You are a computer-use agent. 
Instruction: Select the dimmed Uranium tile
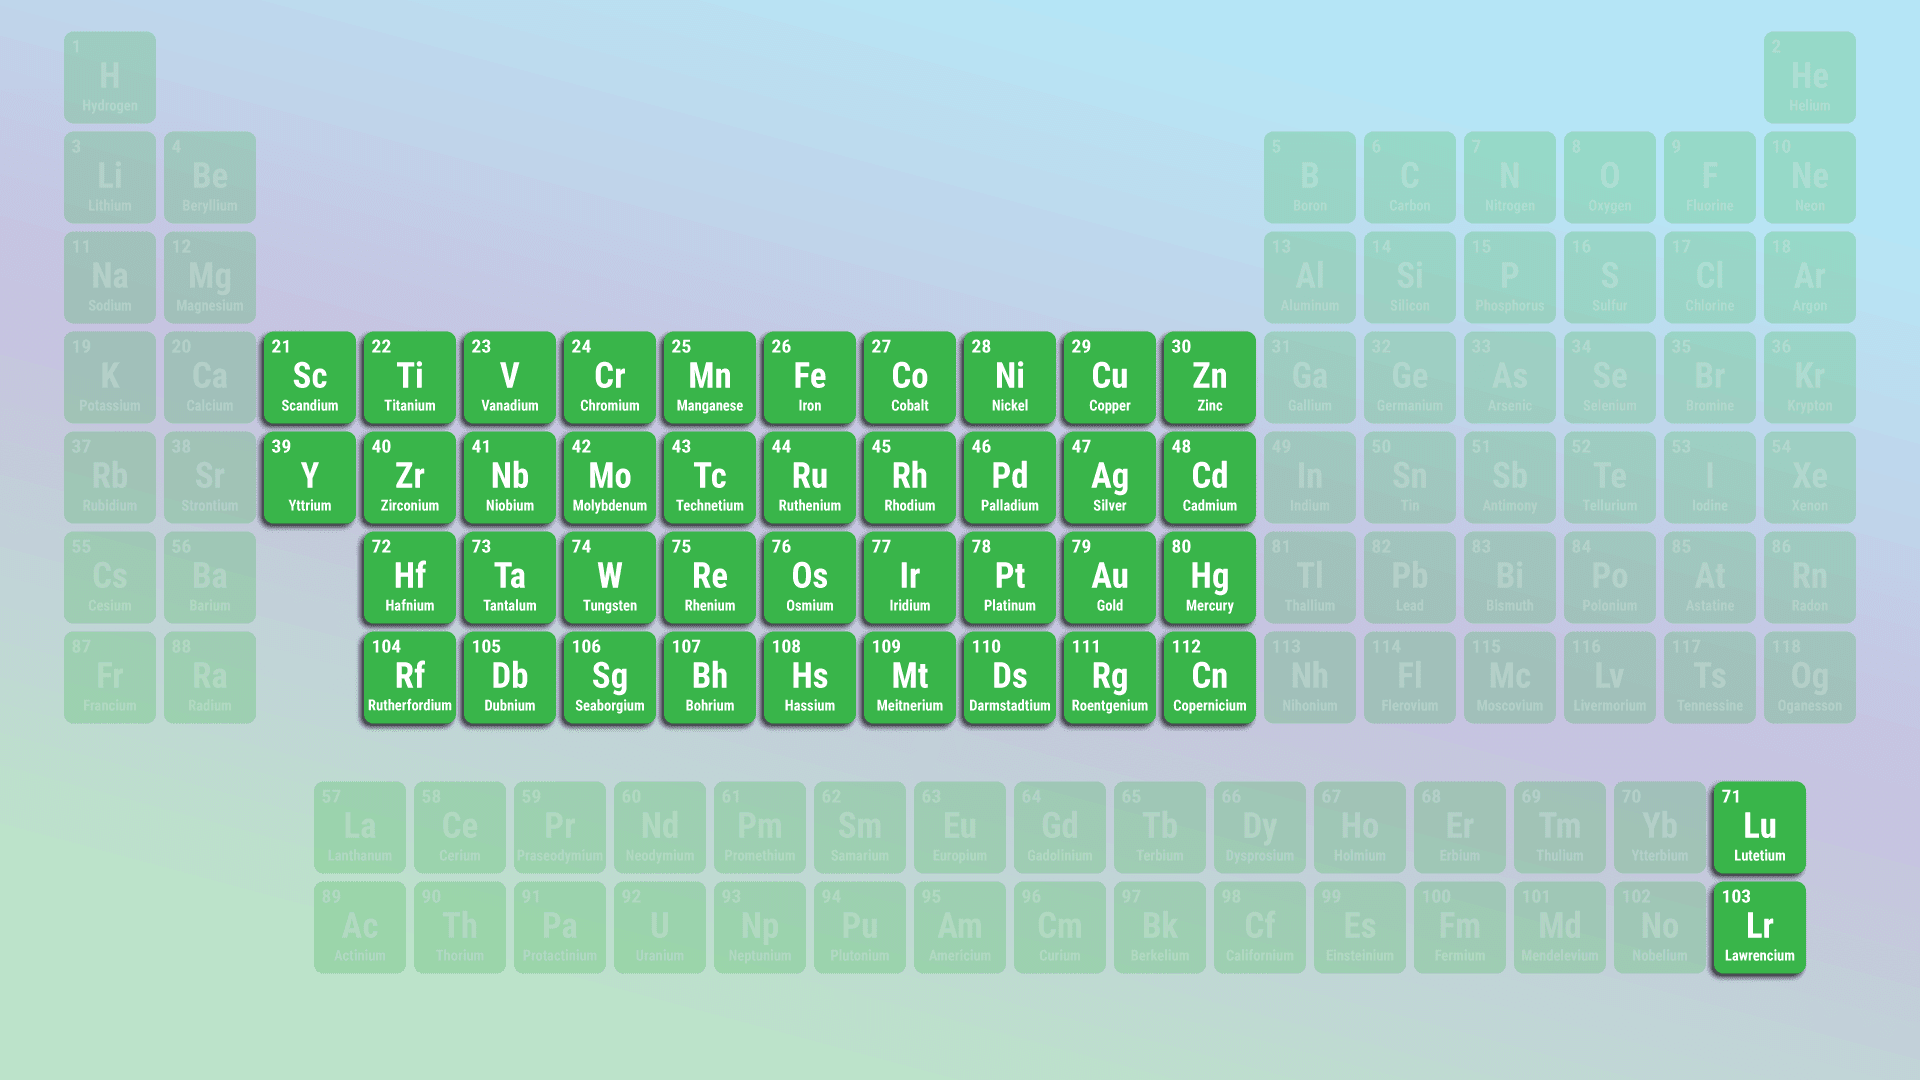click(659, 927)
